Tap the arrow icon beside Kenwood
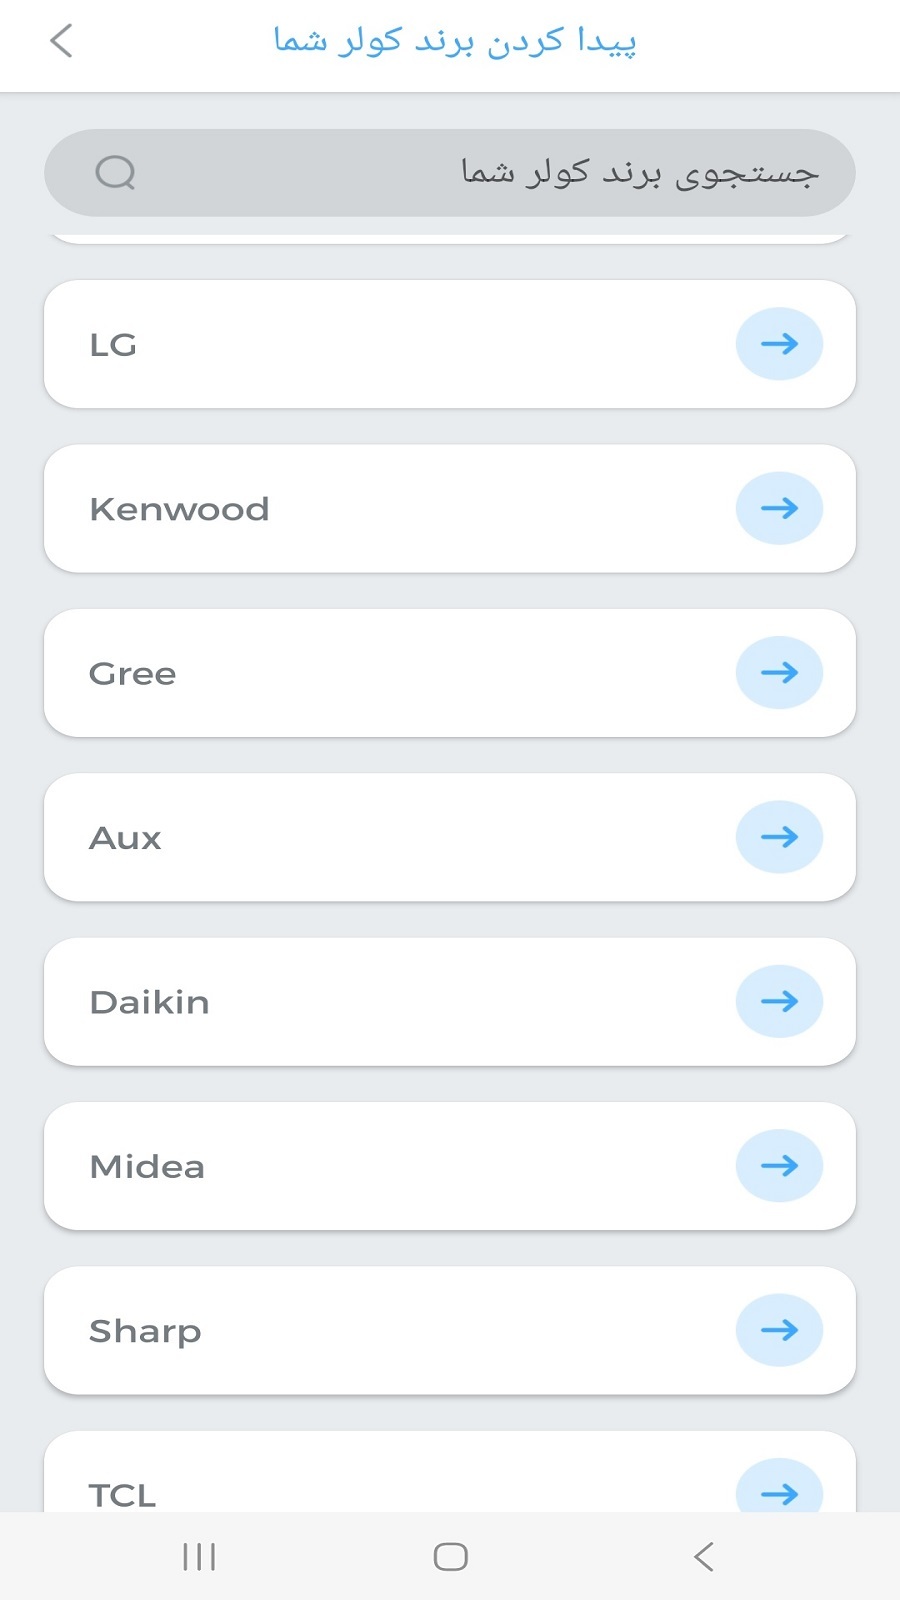Viewport: 900px width, 1600px height. (779, 508)
